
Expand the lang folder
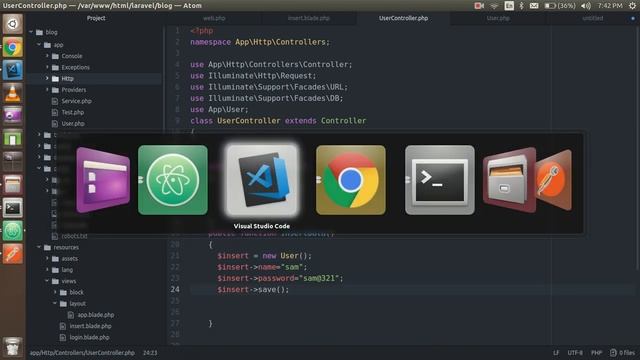(47, 270)
